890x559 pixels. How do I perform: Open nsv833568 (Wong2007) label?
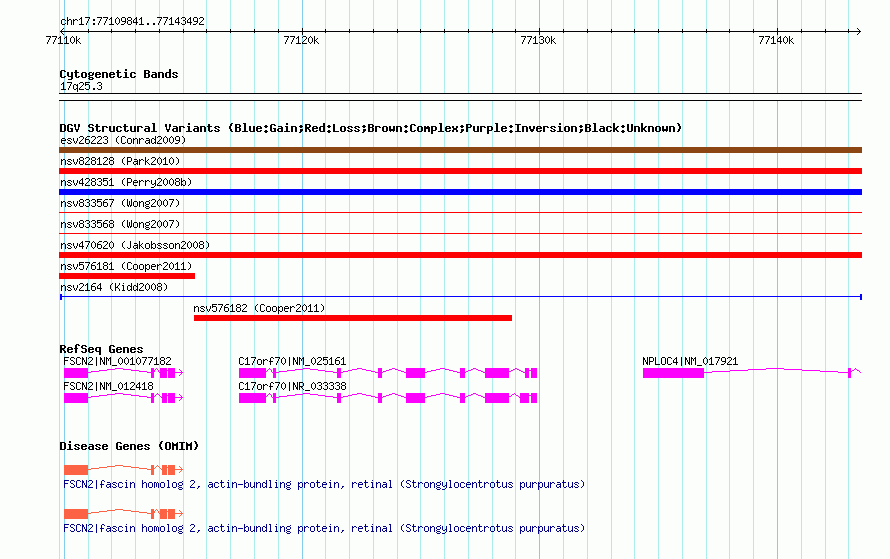[120, 224]
